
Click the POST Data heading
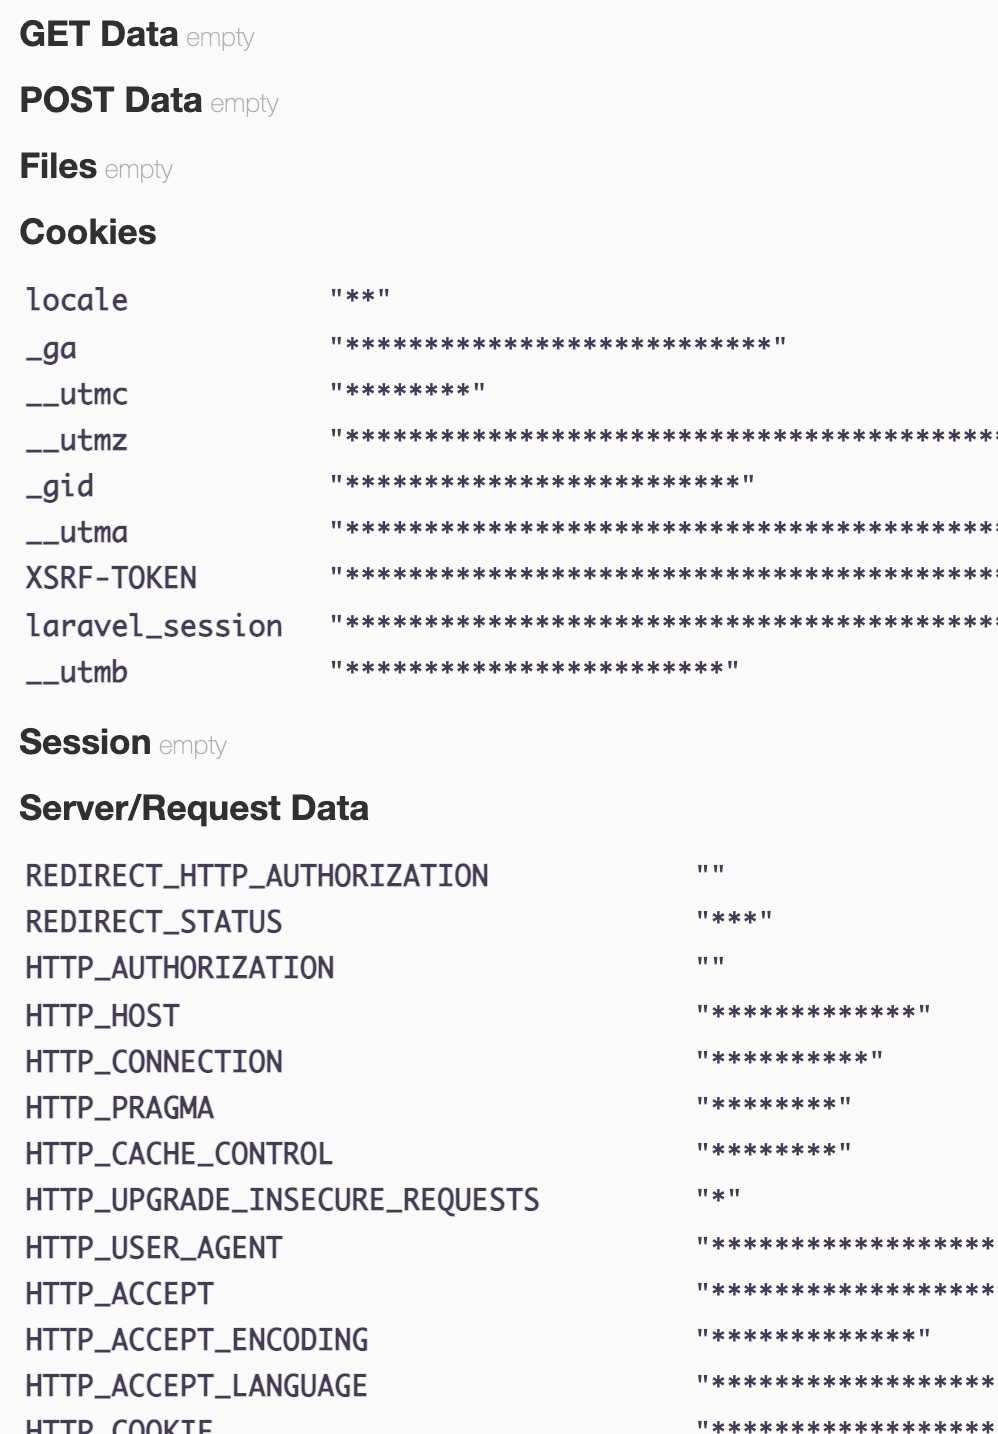coord(111,100)
